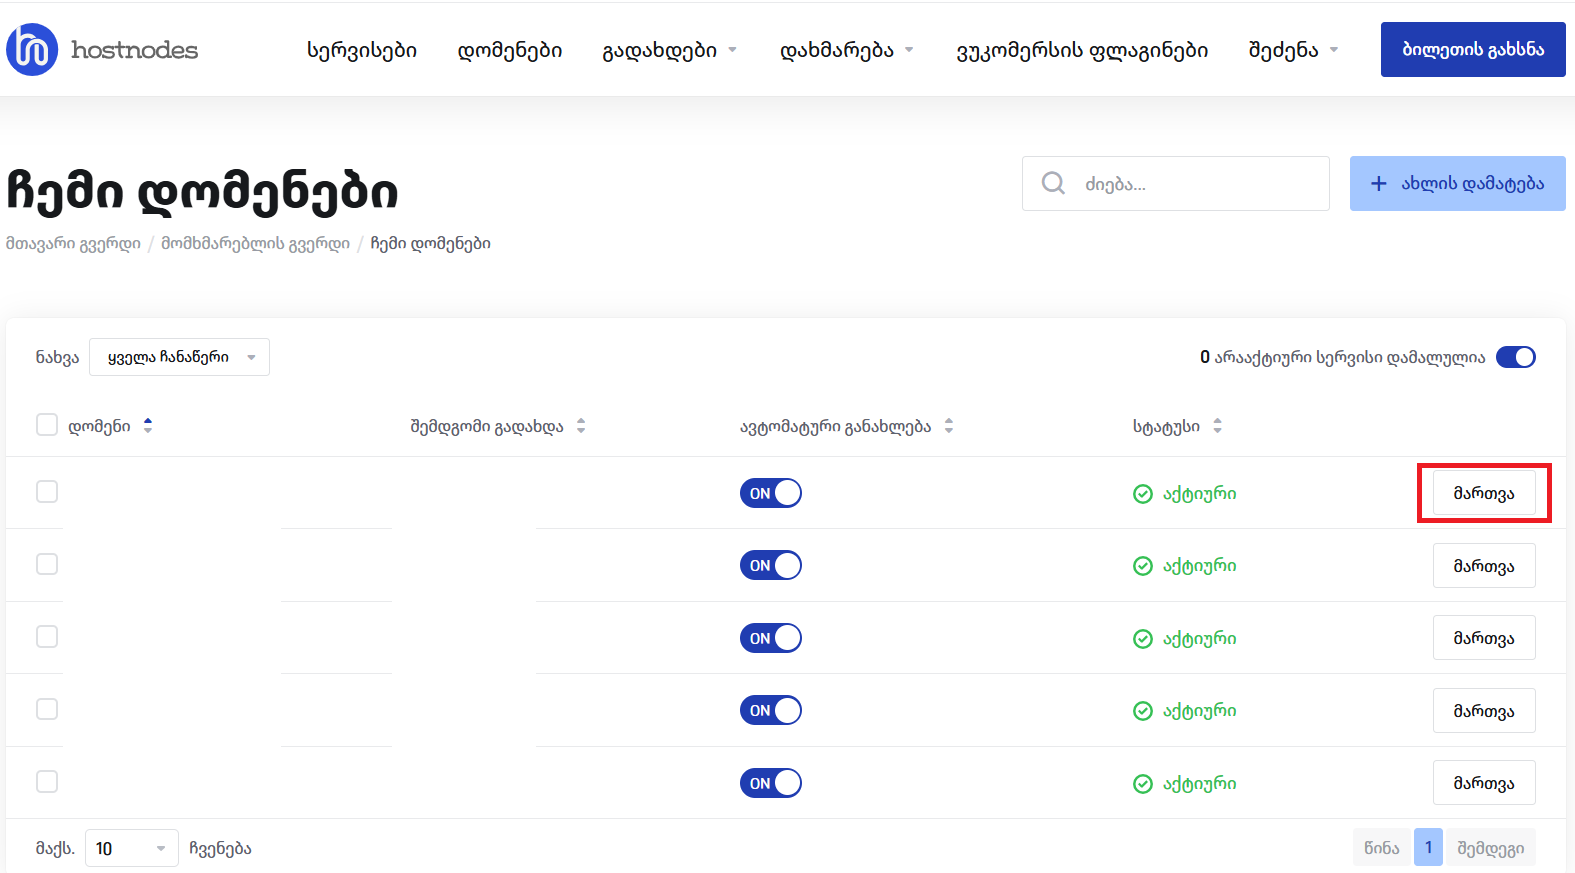Image resolution: width=1575 pixels, height=873 pixels.
Task: Sort by ავტომატური განახლება column arrows
Action: tap(949, 426)
